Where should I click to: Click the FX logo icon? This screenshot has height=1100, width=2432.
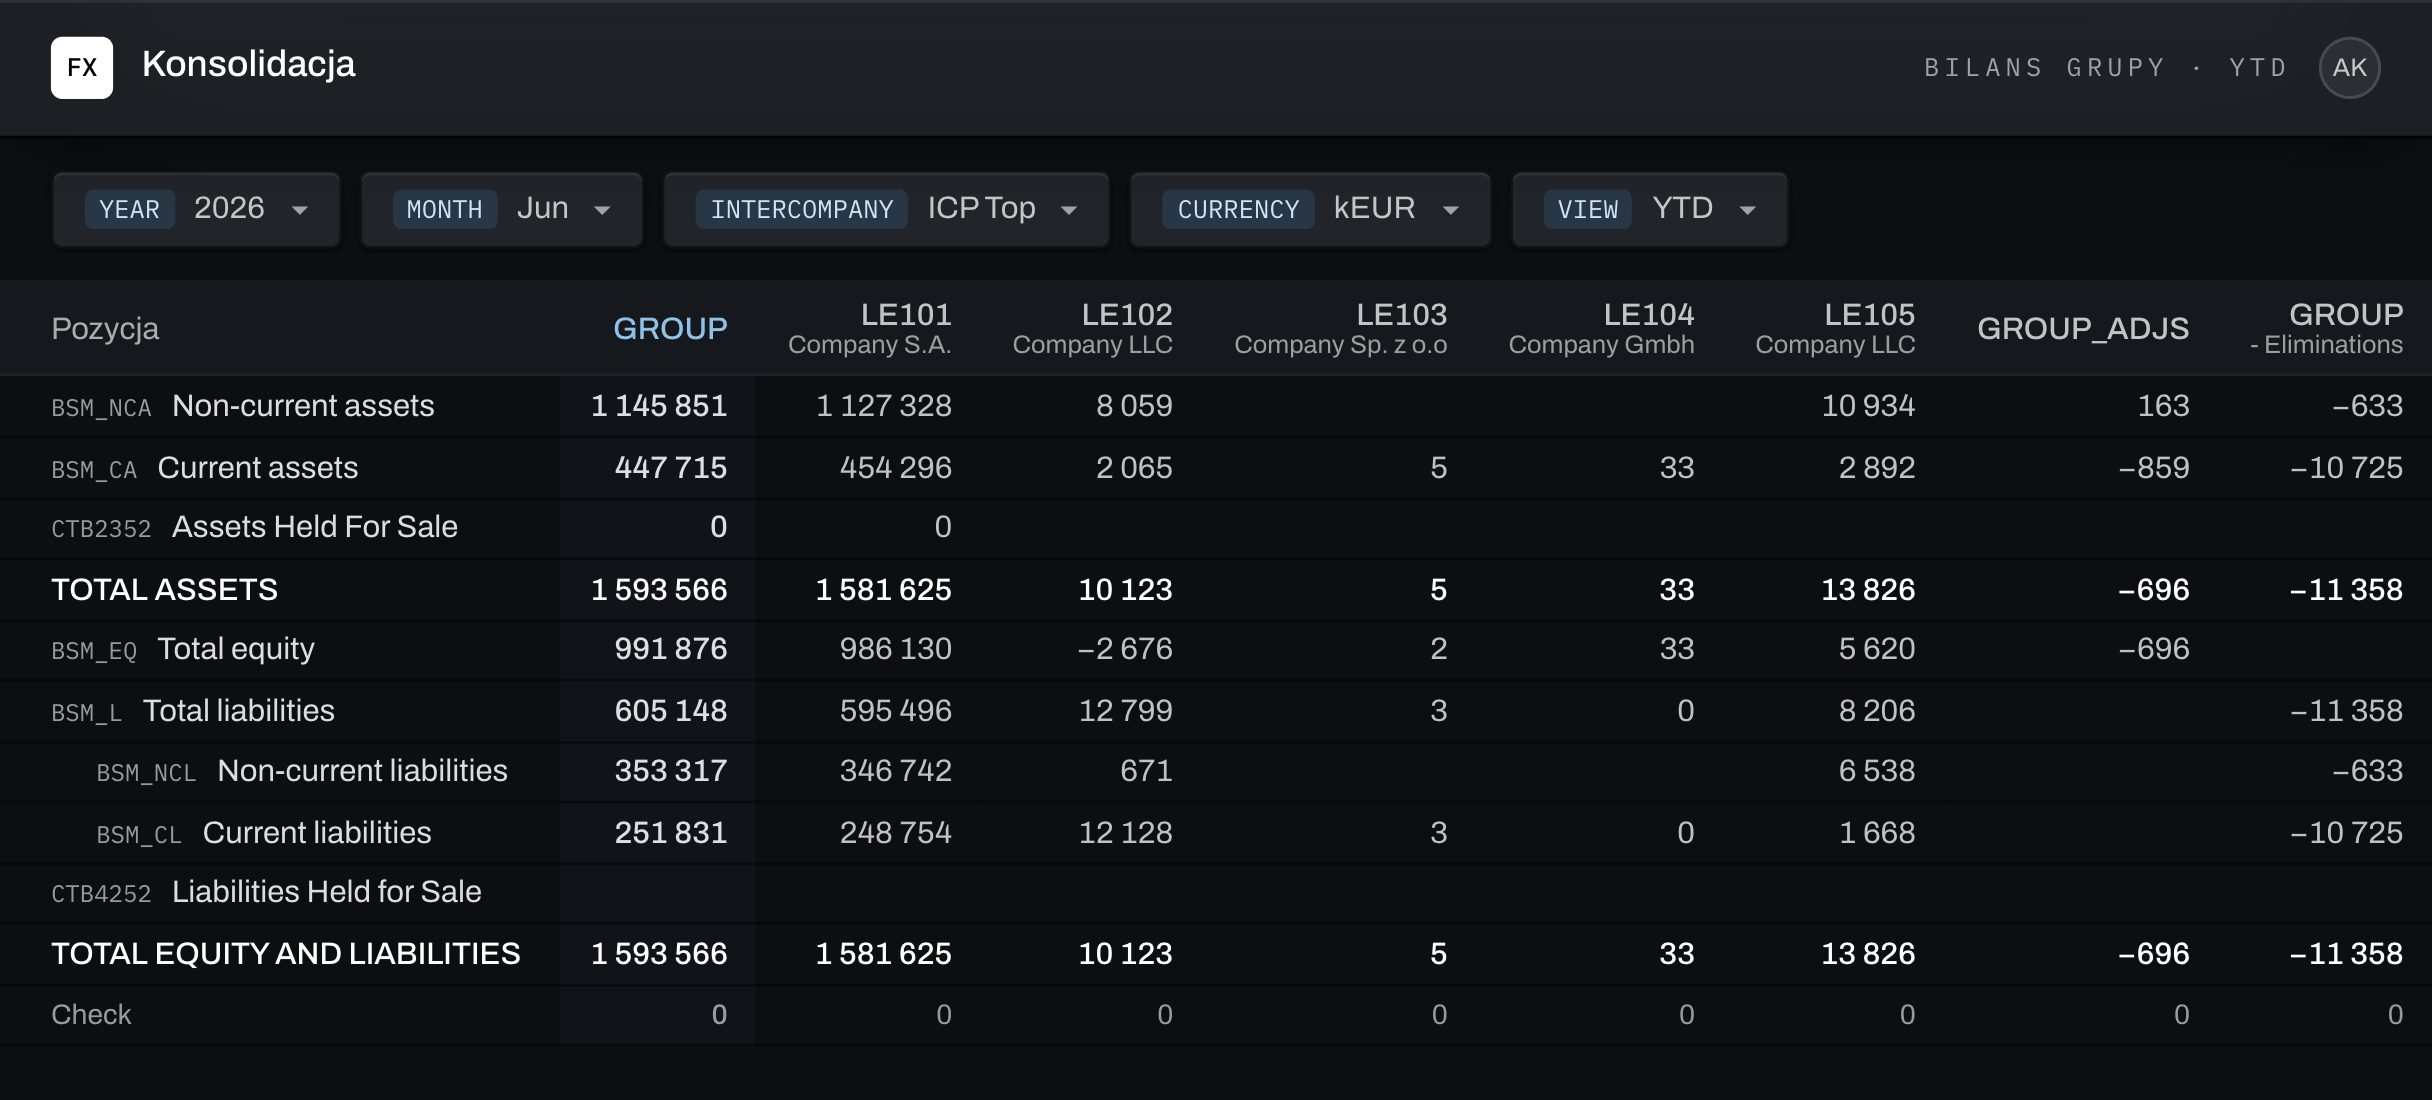82,68
